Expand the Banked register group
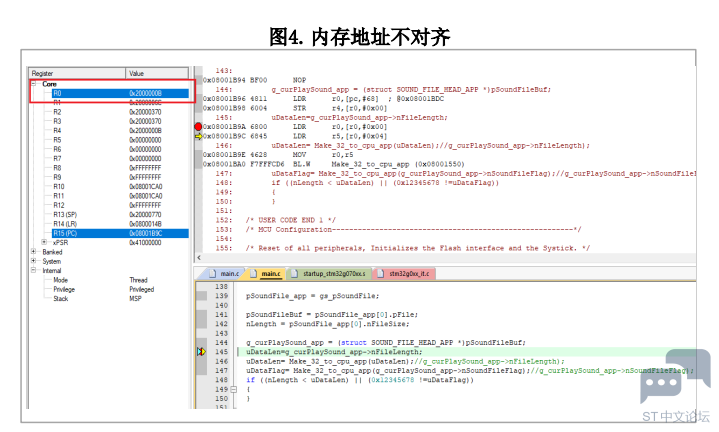719x432 pixels. tap(33, 252)
